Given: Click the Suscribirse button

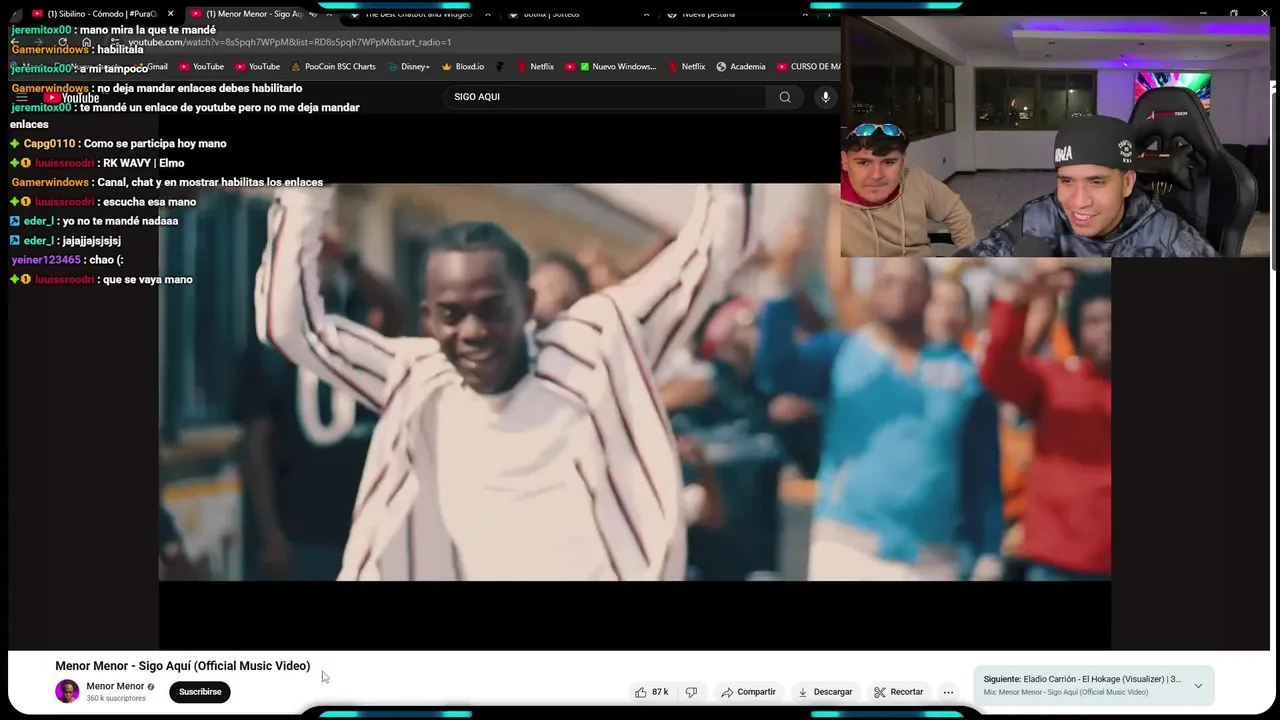Looking at the screenshot, I should coord(200,692).
